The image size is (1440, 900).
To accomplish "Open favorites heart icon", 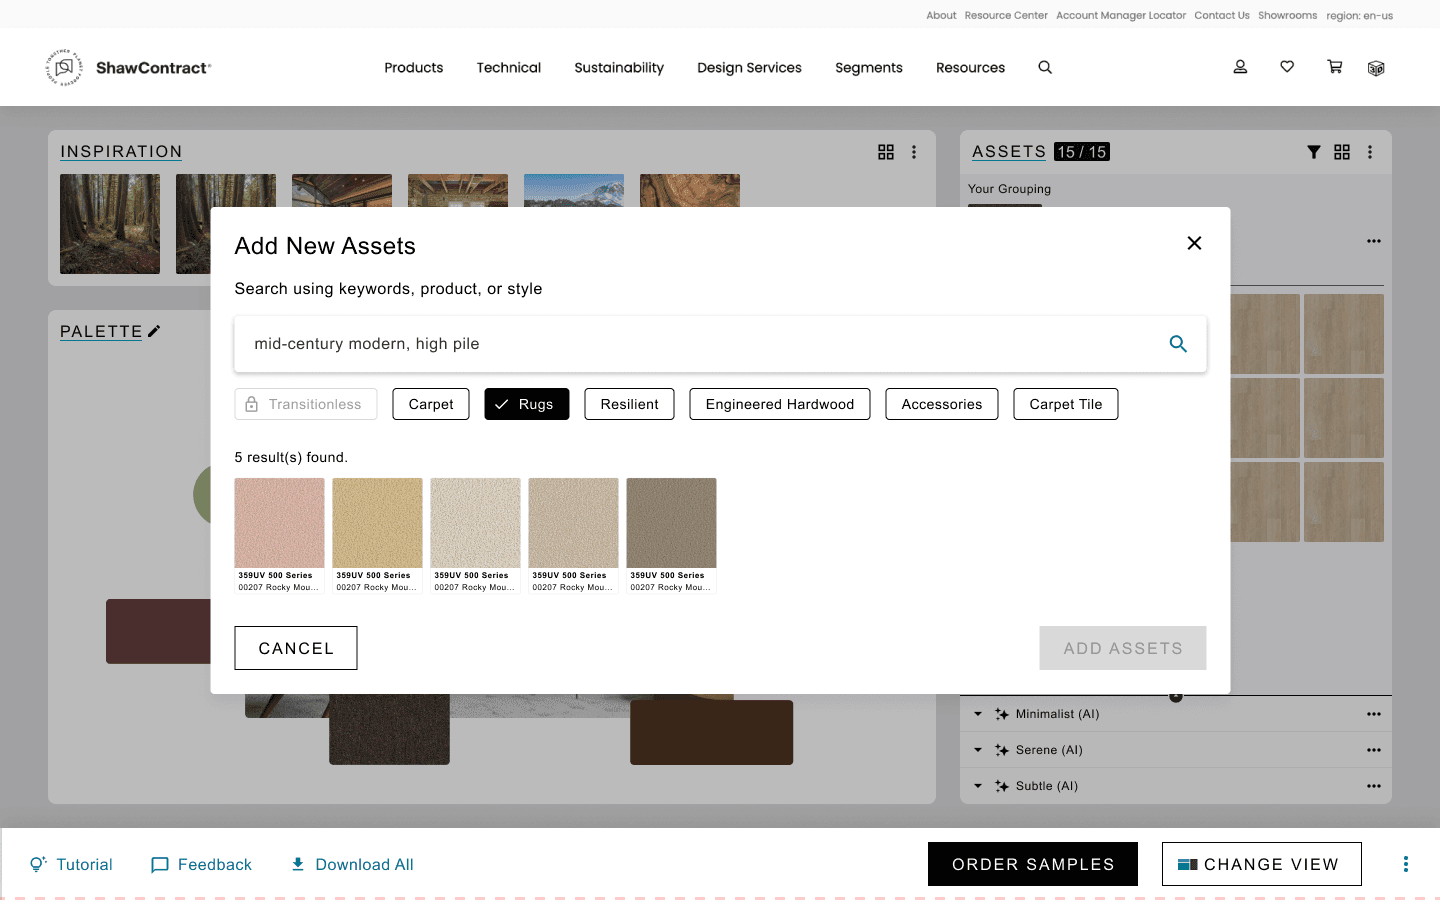I will click(x=1287, y=67).
